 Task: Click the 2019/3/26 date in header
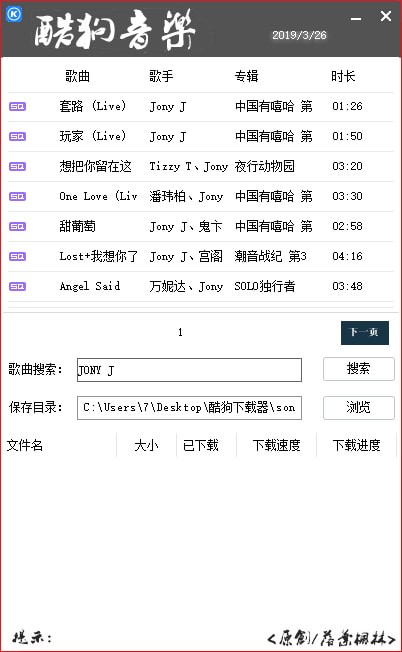coord(299,35)
